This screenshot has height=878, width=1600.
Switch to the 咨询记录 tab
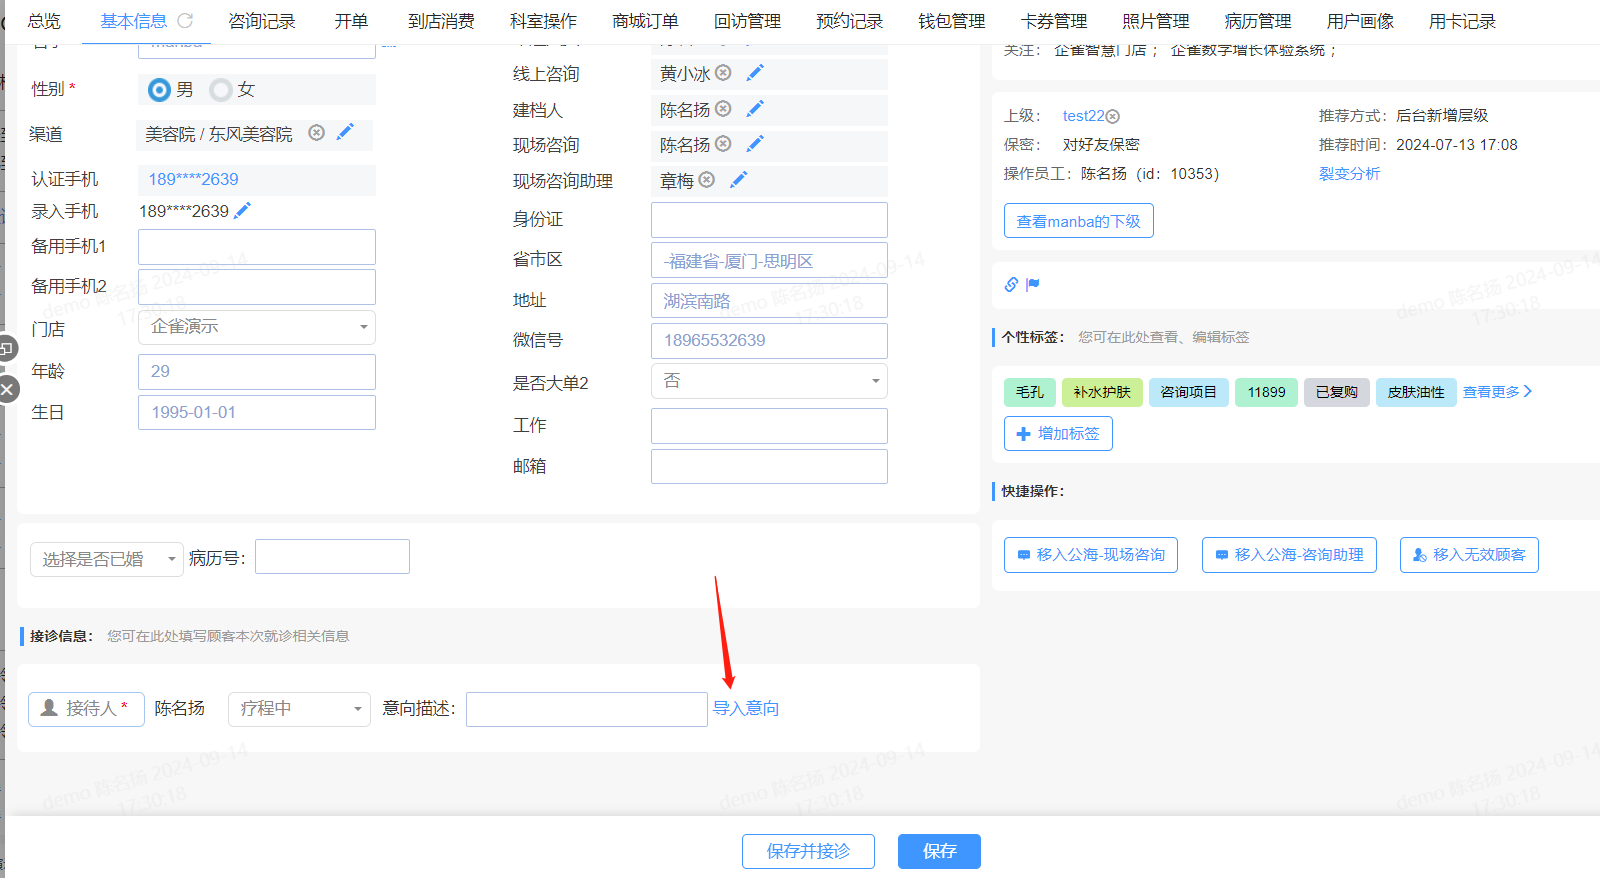pos(262,21)
